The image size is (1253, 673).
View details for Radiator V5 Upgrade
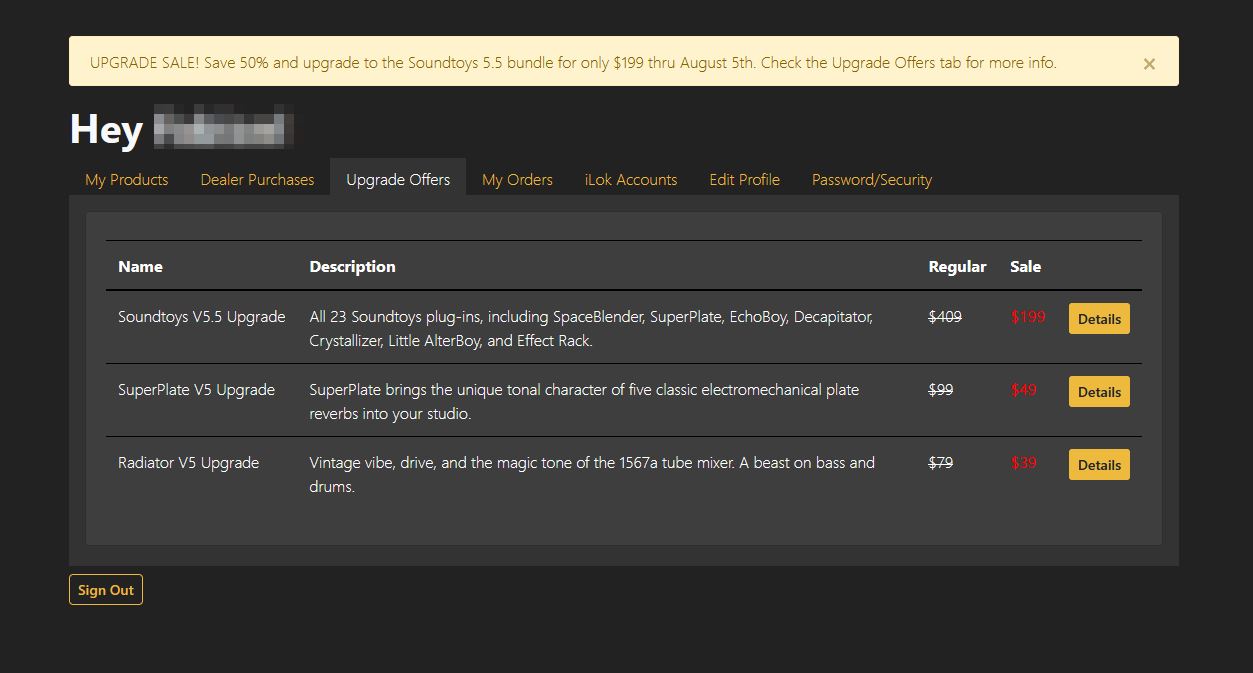pyautogui.click(x=1099, y=465)
